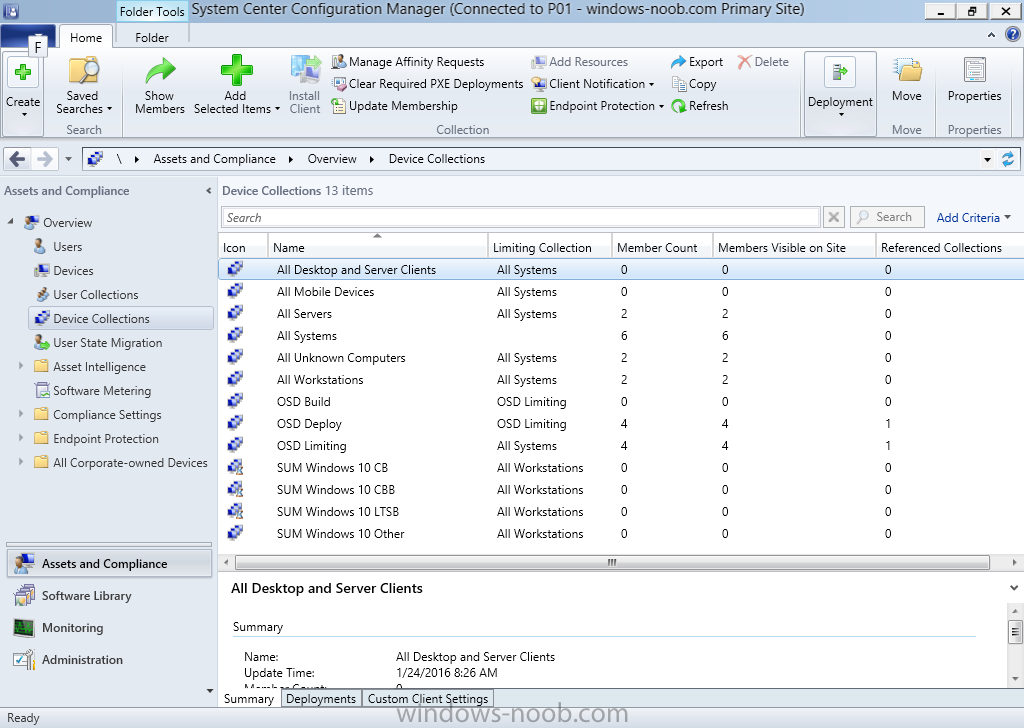
Task: Sort by Limiting Collection column
Action: point(549,247)
